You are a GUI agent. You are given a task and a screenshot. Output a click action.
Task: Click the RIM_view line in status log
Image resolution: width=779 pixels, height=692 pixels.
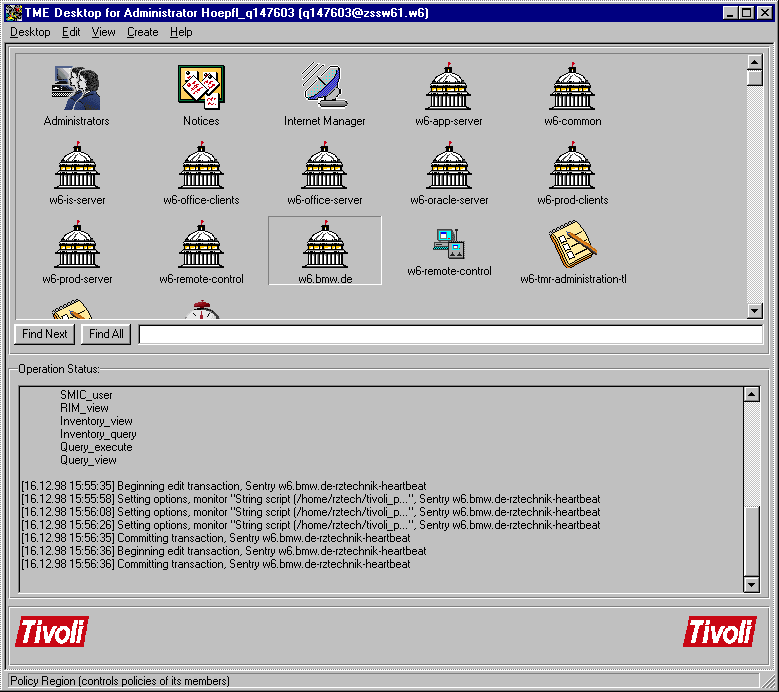(x=84, y=408)
